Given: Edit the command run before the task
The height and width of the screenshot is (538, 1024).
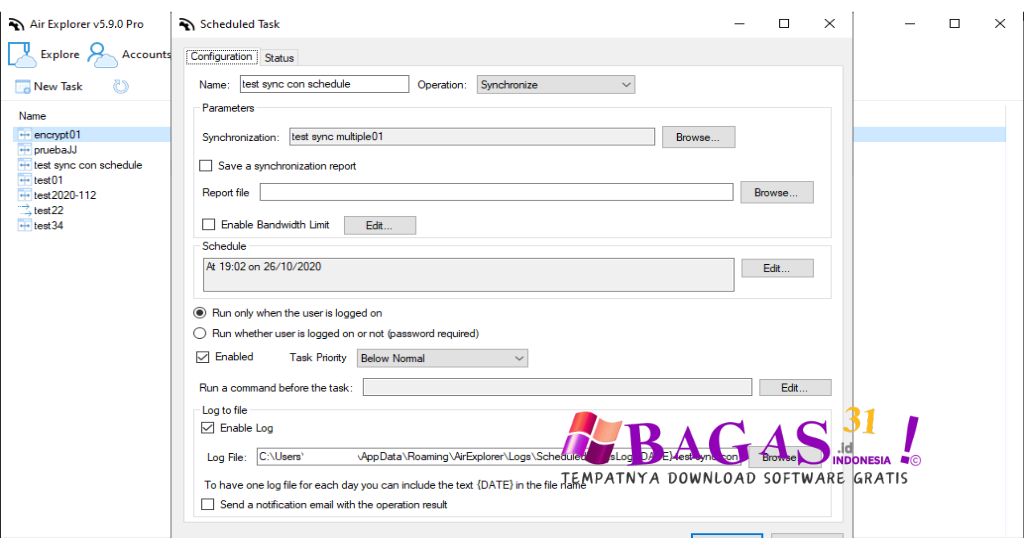Looking at the screenshot, I should 795,388.
